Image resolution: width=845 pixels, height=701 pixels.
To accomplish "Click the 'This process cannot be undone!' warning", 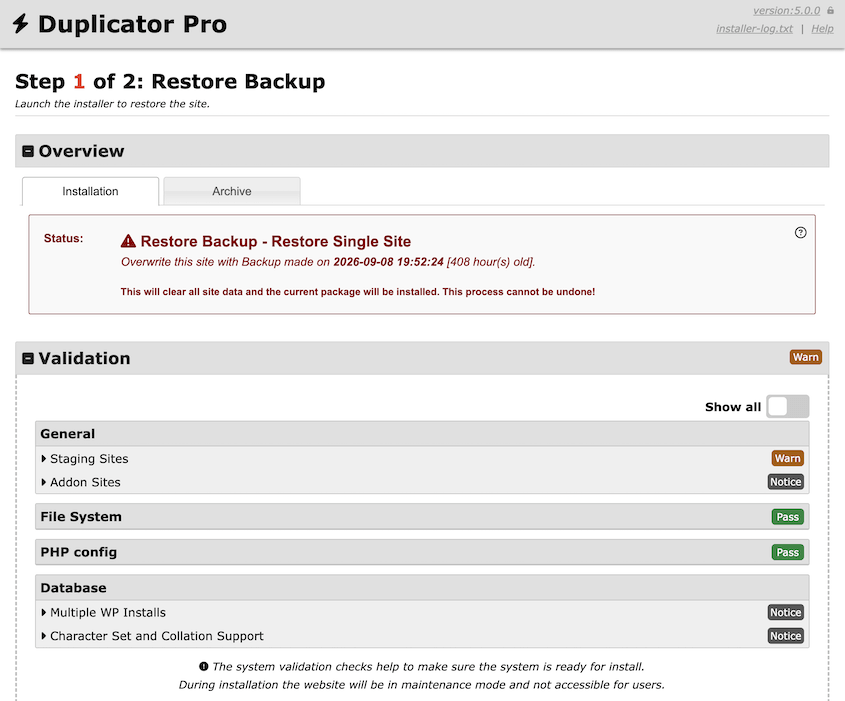I will pos(518,291).
